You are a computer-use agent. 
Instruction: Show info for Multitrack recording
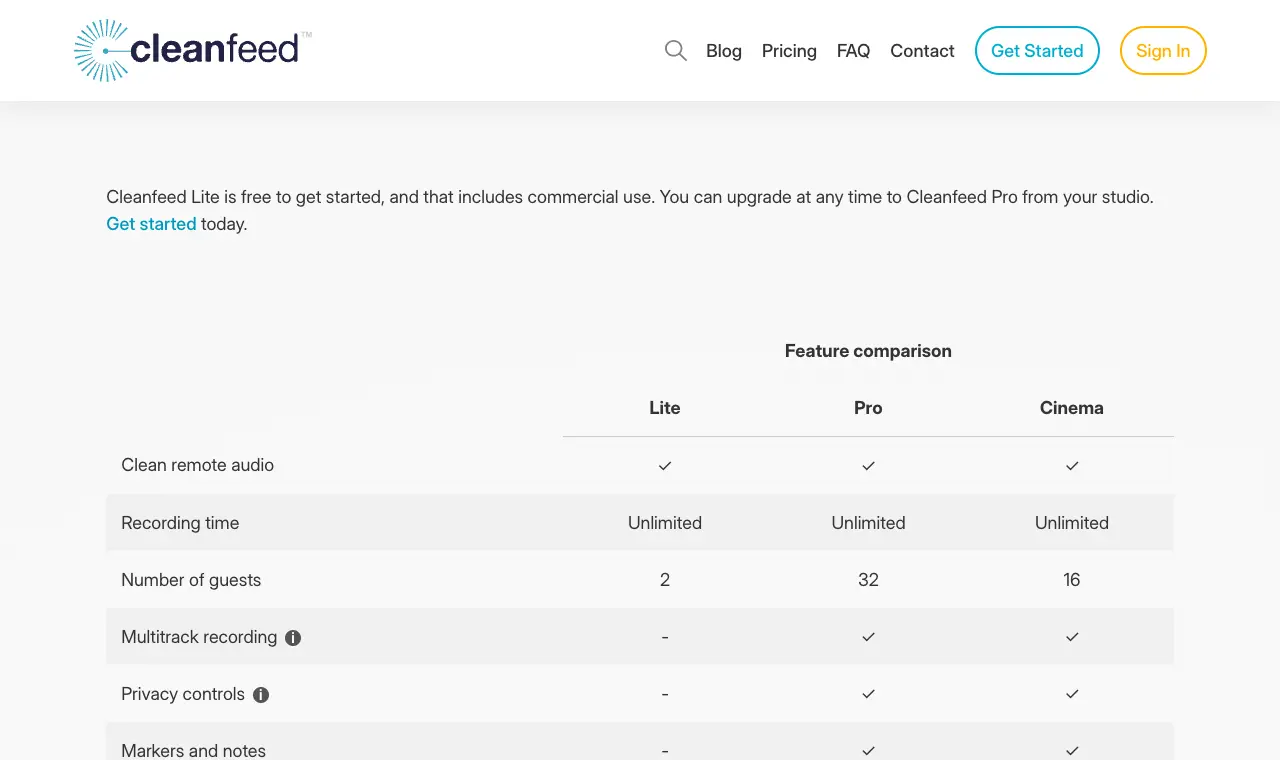pos(293,638)
